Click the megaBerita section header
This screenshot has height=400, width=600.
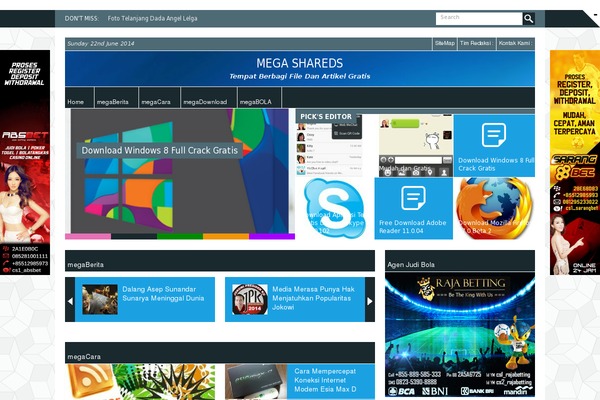[x=220, y=261]
